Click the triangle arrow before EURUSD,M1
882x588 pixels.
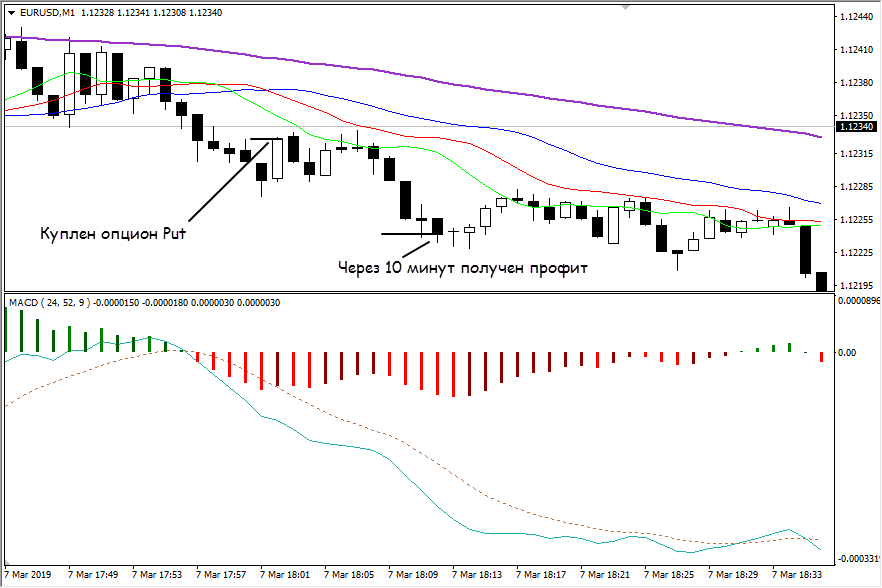(x=11, y=13)
